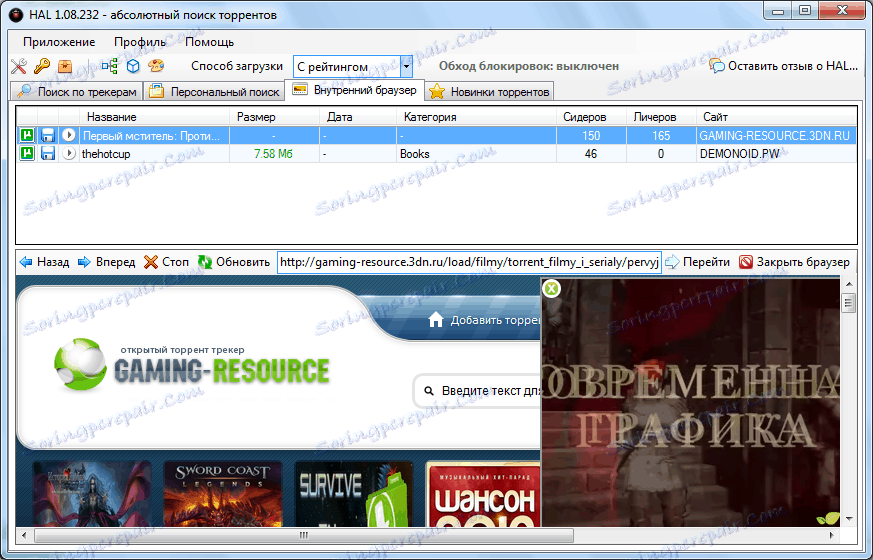Go forward with the Вперед button

pos(106,262)
